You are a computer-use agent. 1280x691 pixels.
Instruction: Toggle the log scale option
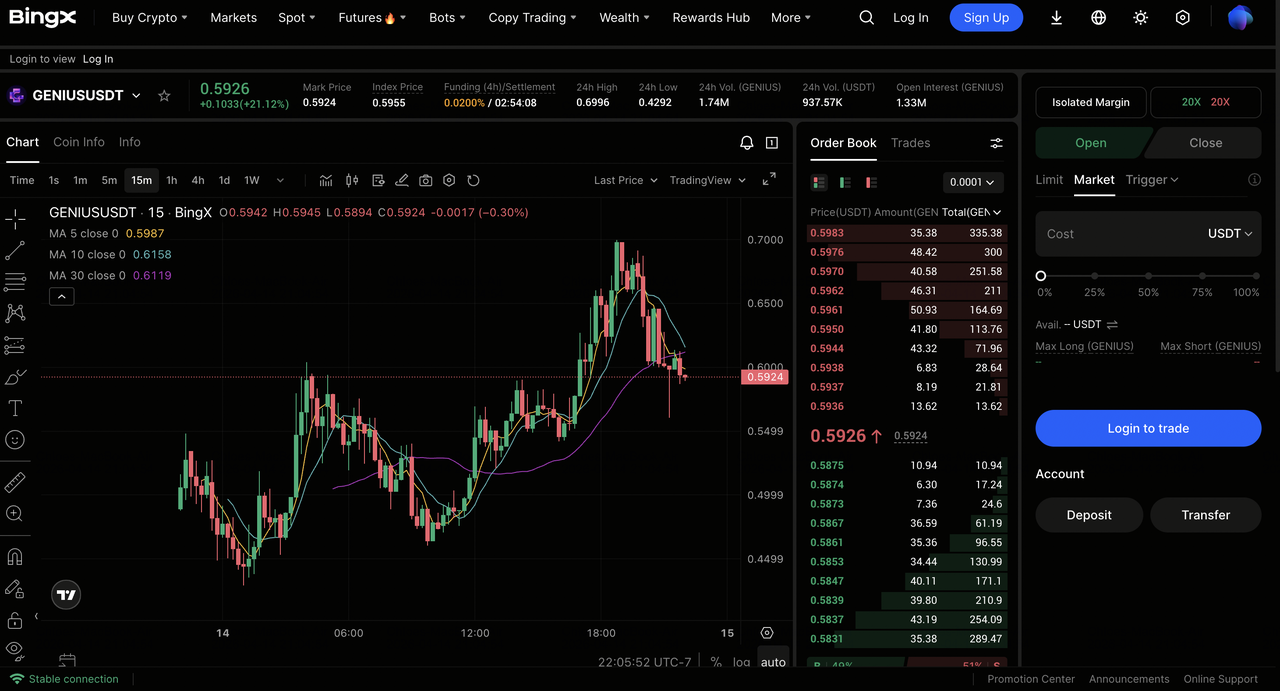741,662
